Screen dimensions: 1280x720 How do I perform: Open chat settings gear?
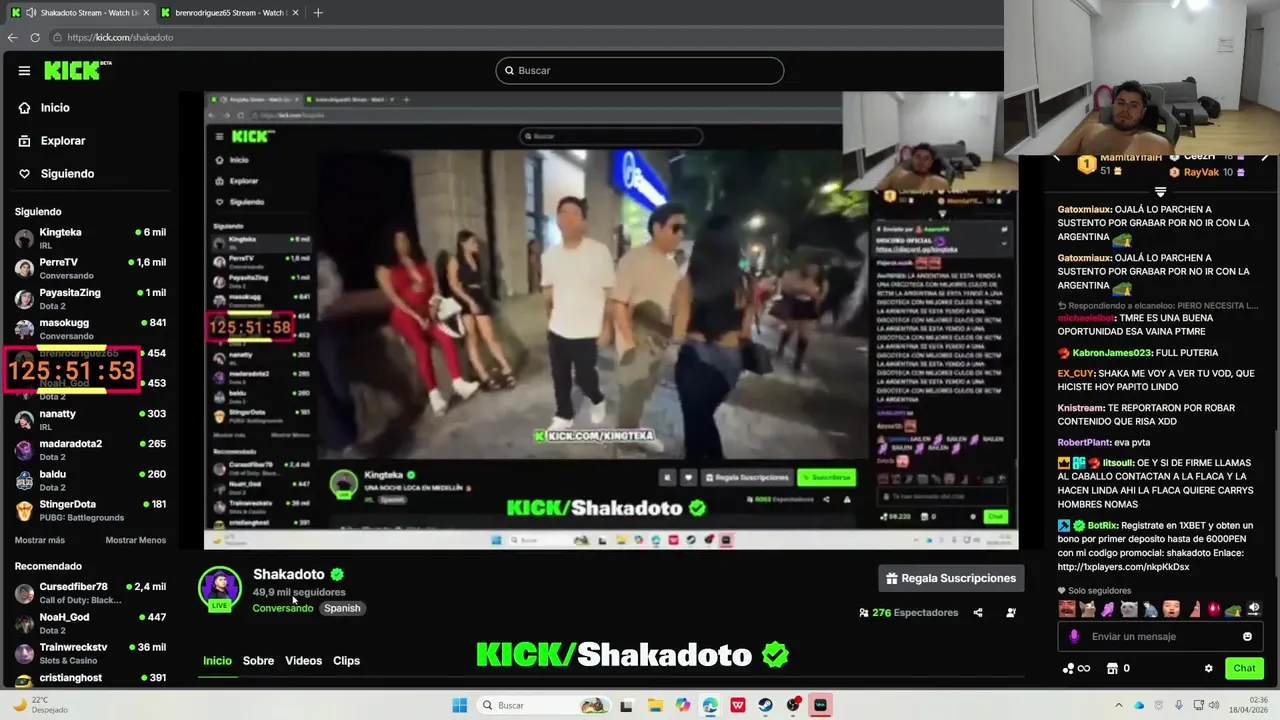point(1208,669)
